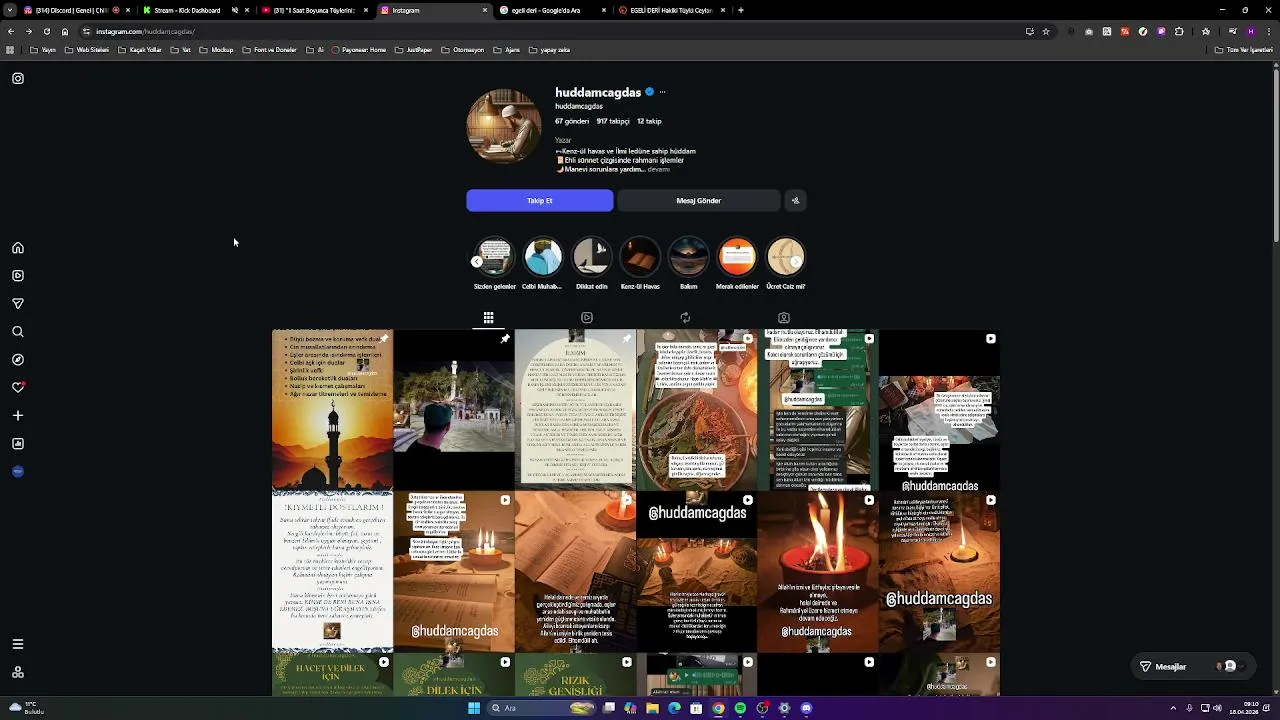Switch to the tagged photos tab
This screenshot has width=1280, height=720.
[x=784, y=318]
